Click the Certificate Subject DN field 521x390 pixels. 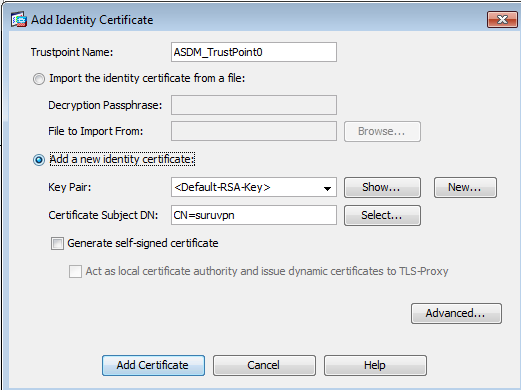(254, 215)
